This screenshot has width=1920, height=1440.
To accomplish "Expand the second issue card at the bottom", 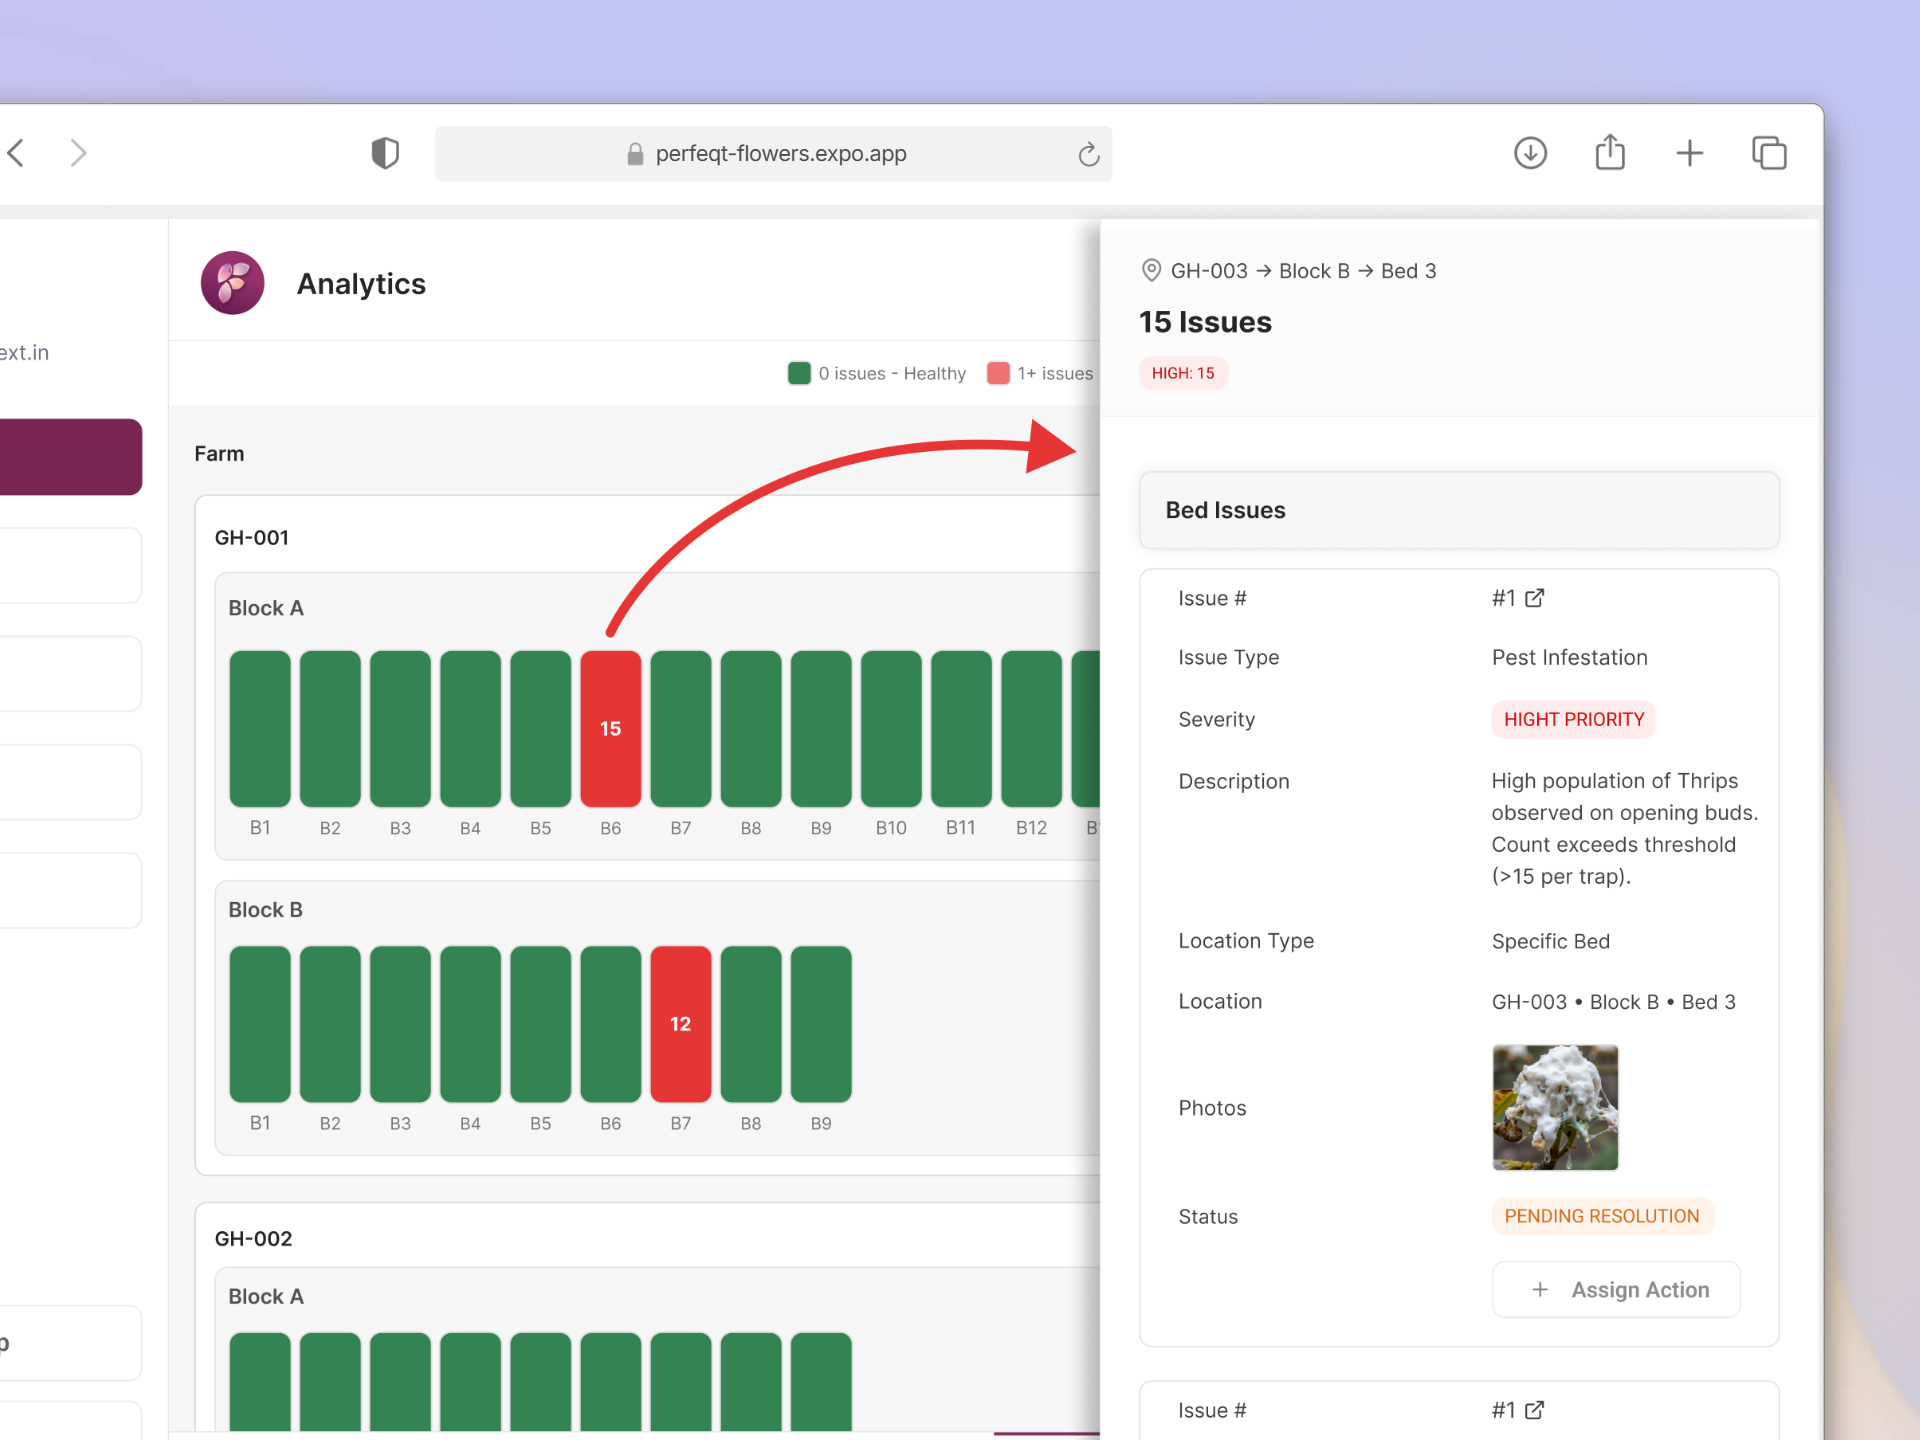I will coord(1458,1410).
